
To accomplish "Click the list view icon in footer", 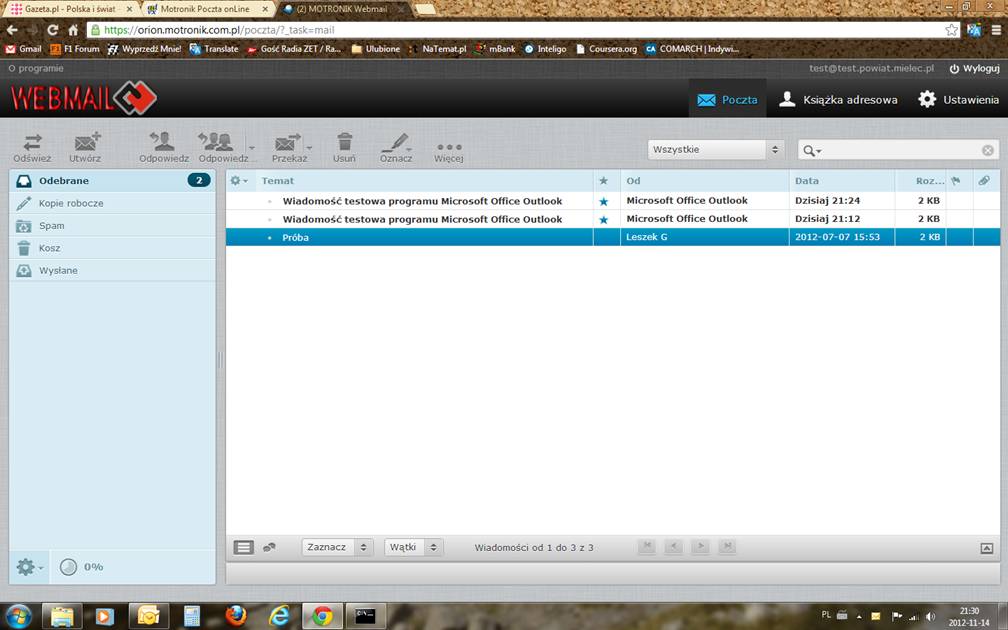I will [x=243, y=547].
